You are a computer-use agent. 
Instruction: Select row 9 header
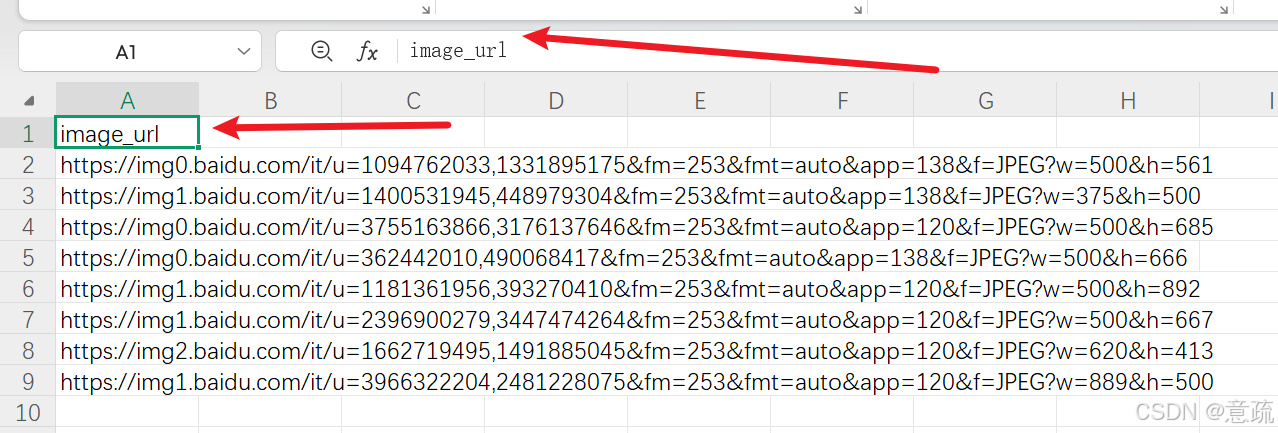pyautogui.click(x=28, y=381)
